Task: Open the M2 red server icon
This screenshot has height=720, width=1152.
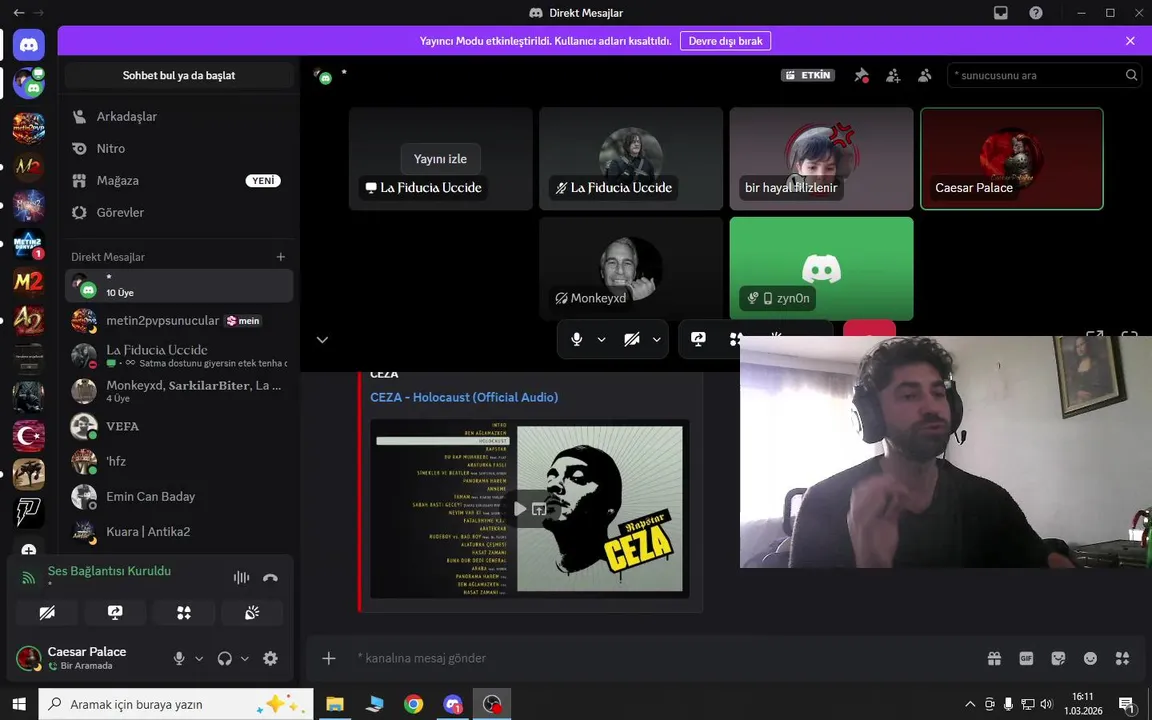Action: click(x=29, y=281)
